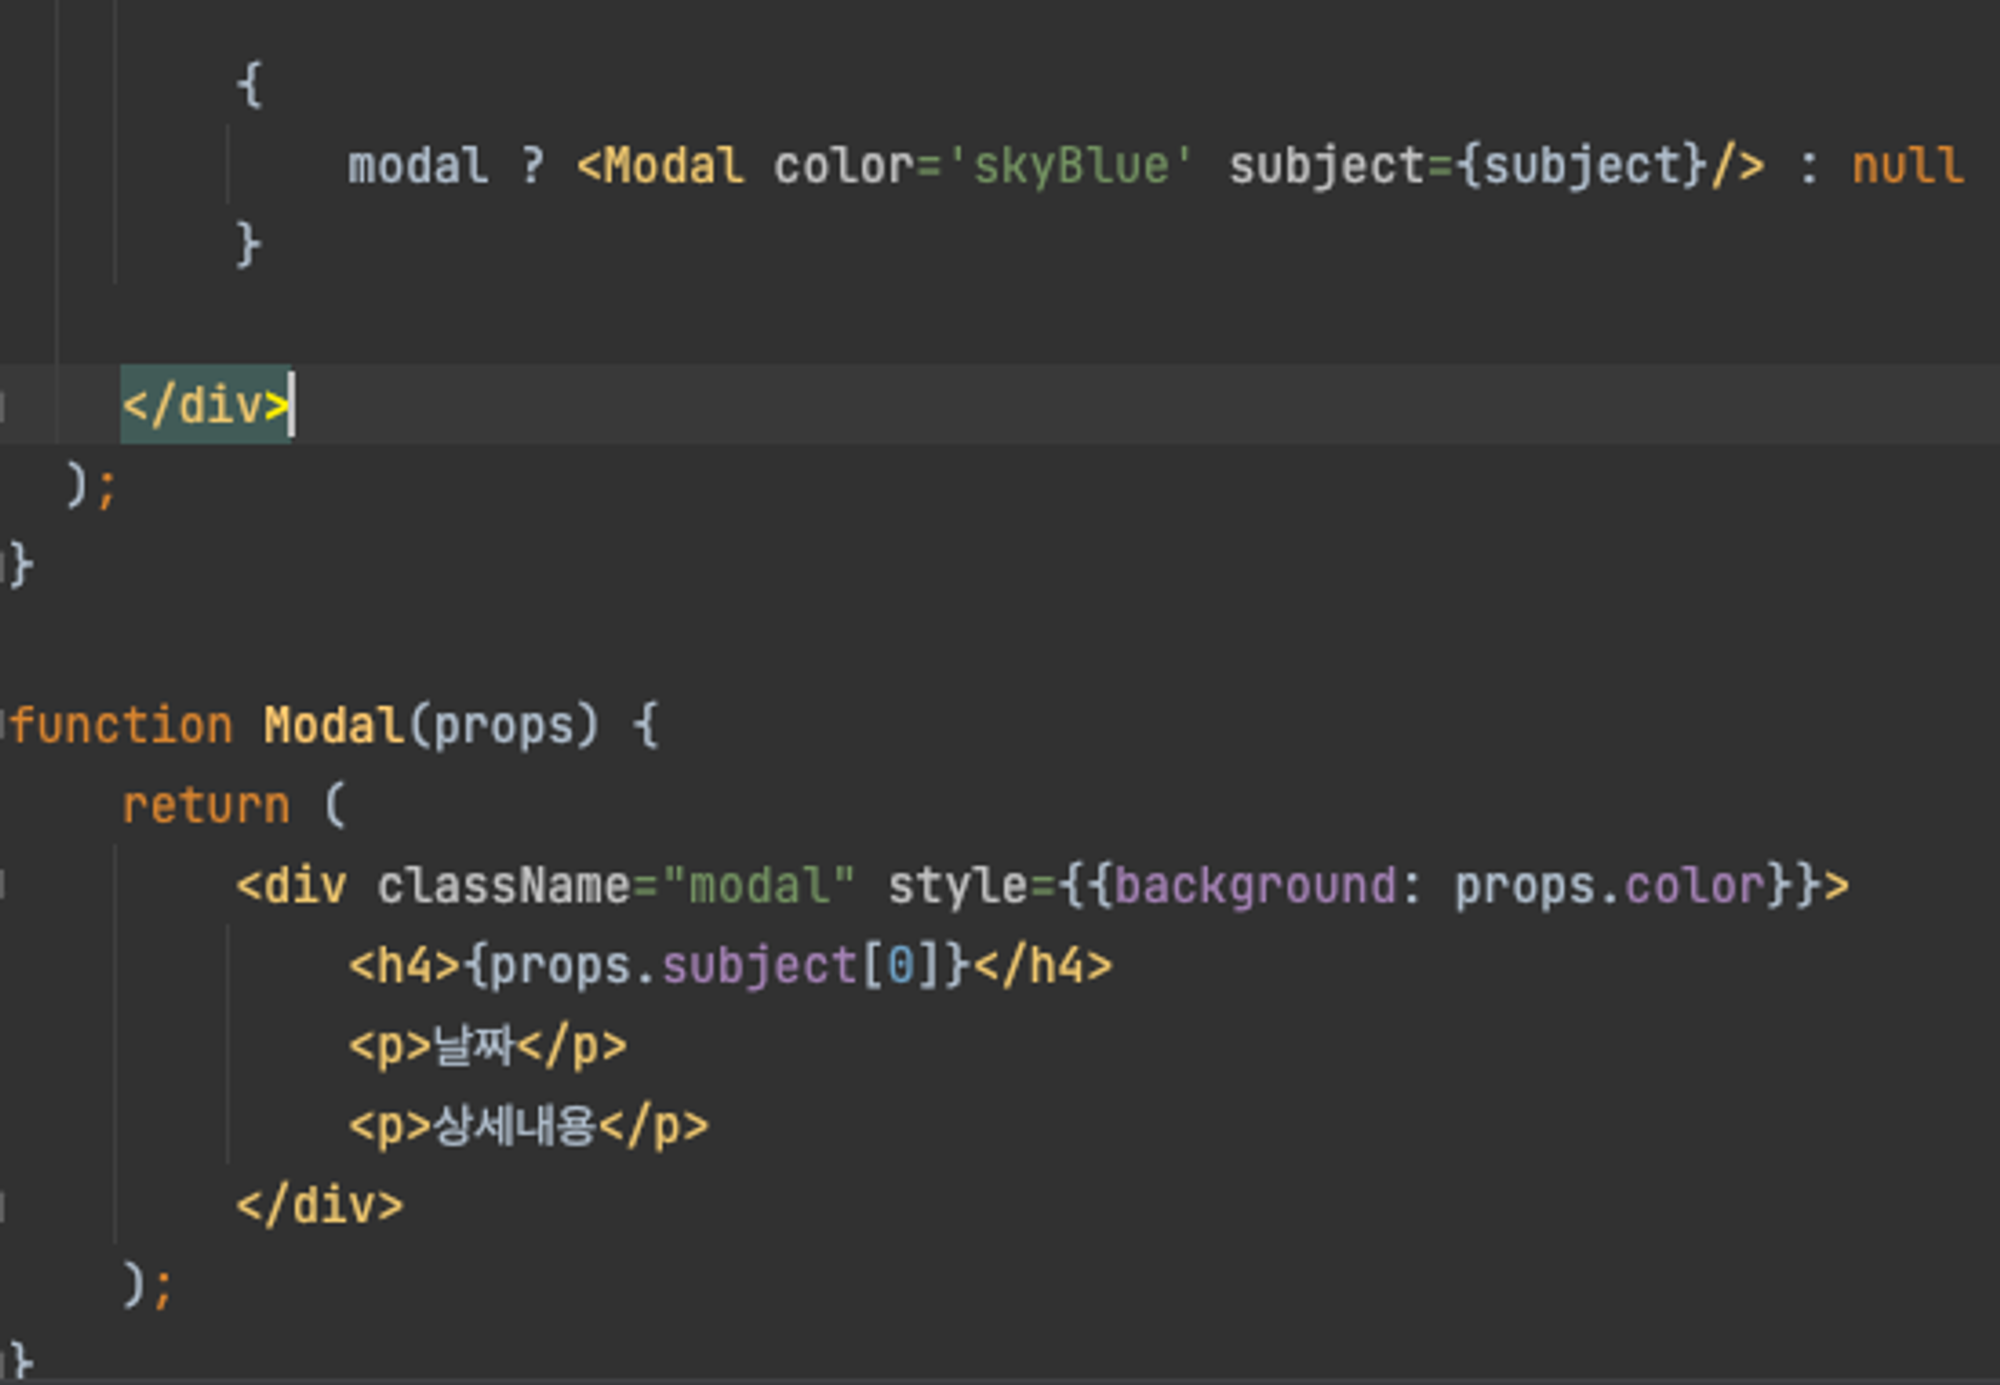Viewport: 2000px width, 1385px height.
Task: Click the function keyword before Modal
Action: [x=120, y=723]
